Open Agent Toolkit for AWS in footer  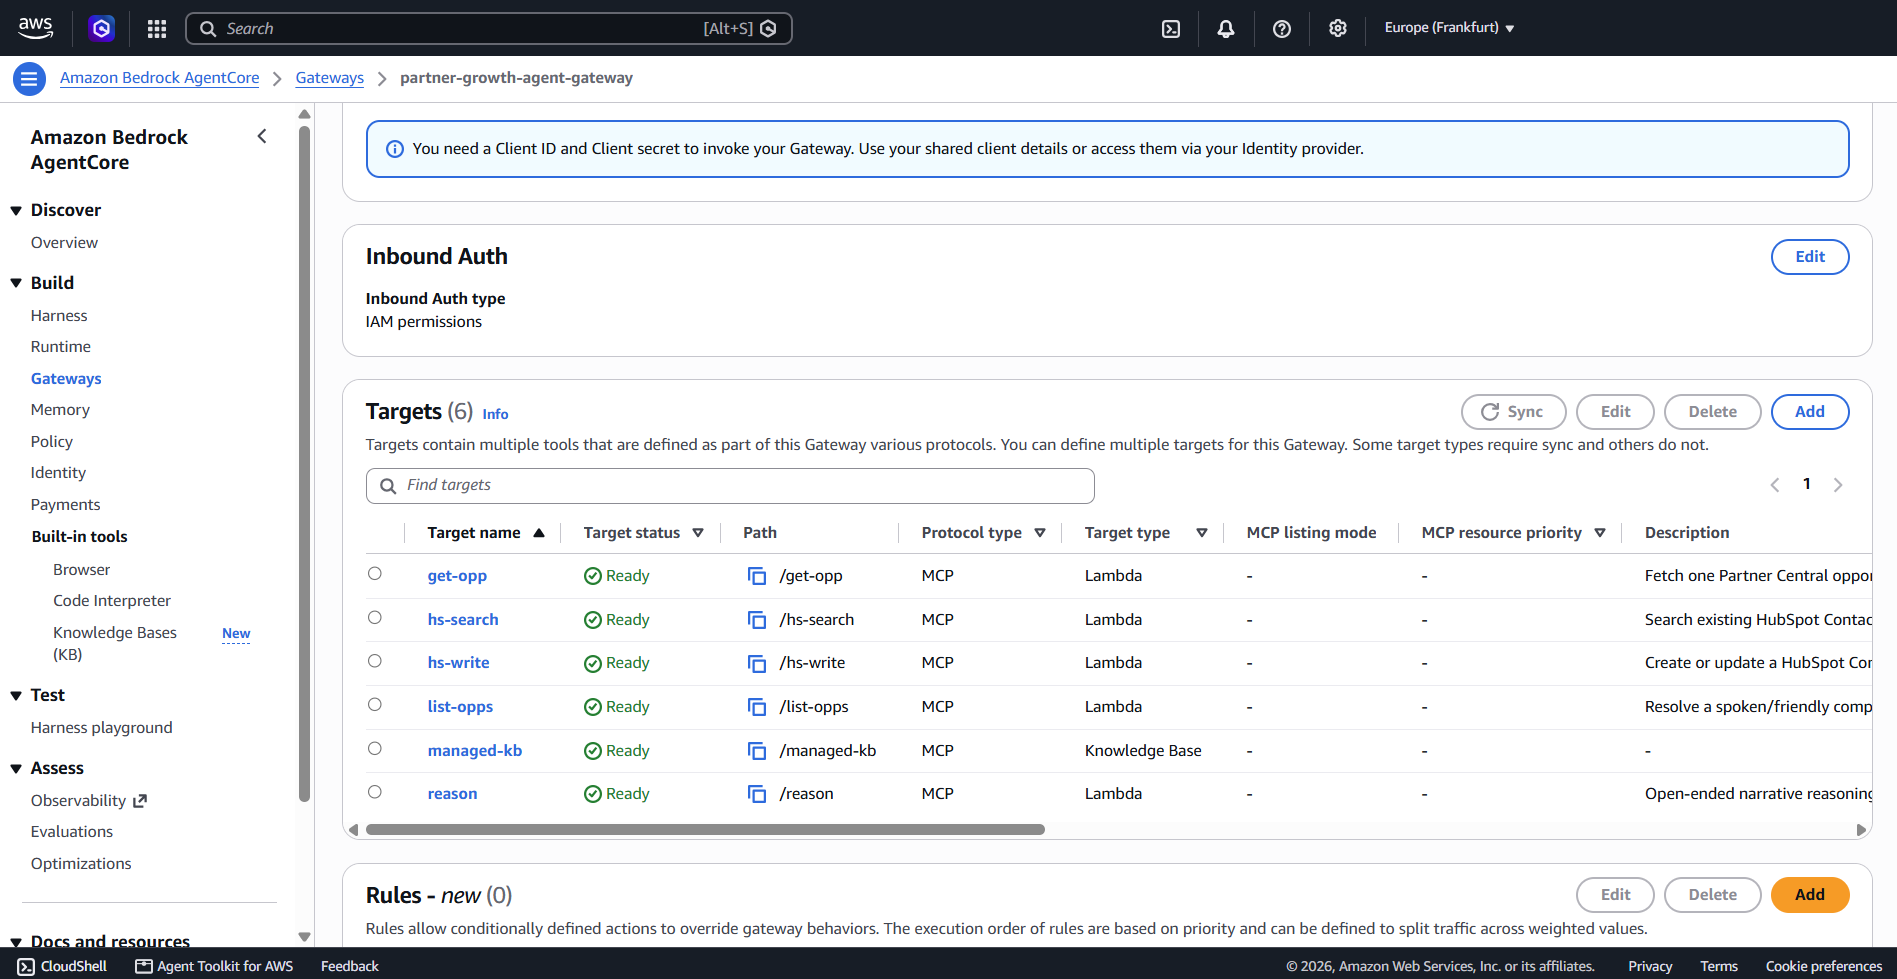pos(214,966)
